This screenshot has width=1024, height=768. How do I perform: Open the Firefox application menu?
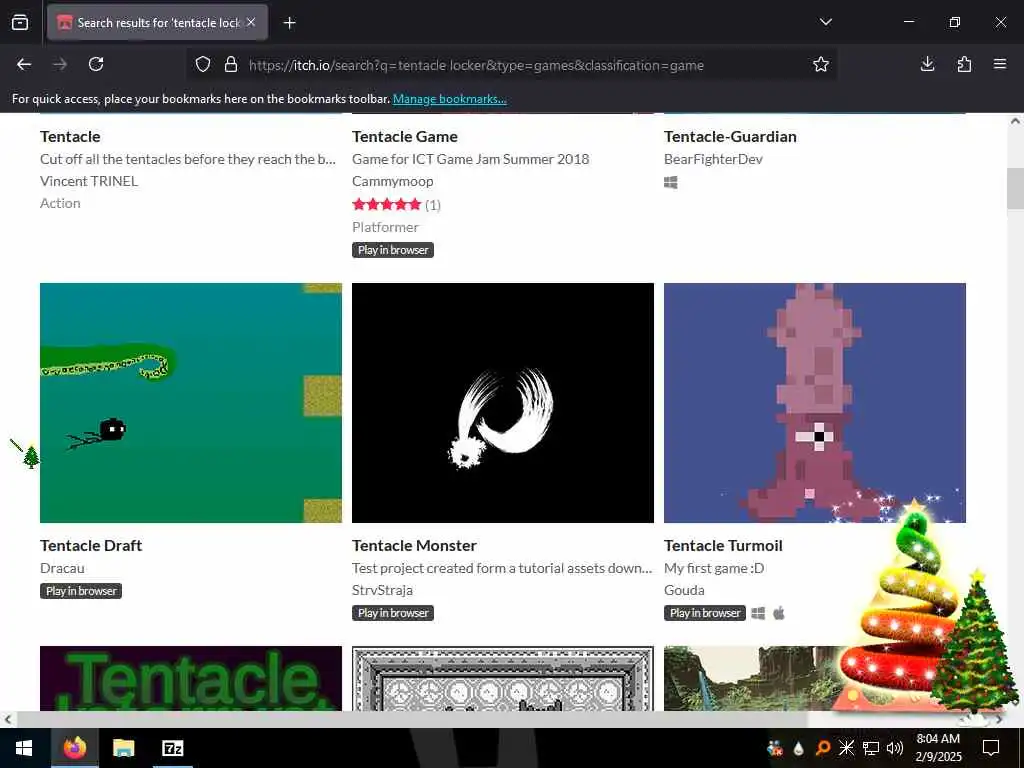click(x=1000, y=64)
